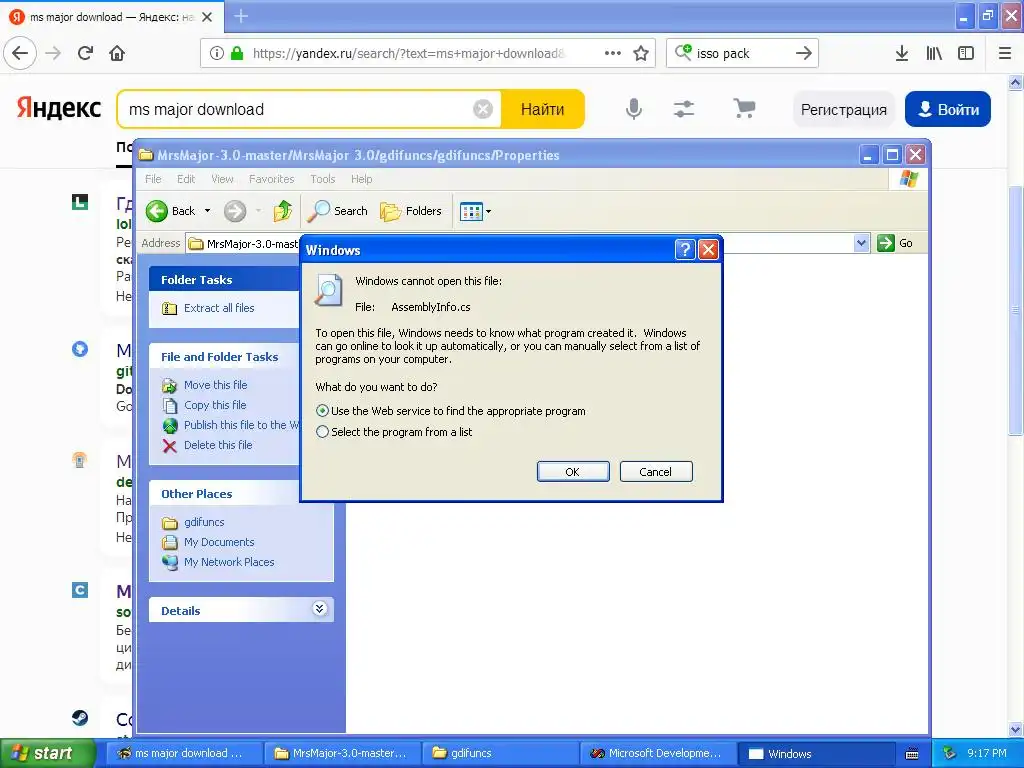Start Yandex voice search microphone
This screenshot has height=768, width=1024.
coord(633,108)
